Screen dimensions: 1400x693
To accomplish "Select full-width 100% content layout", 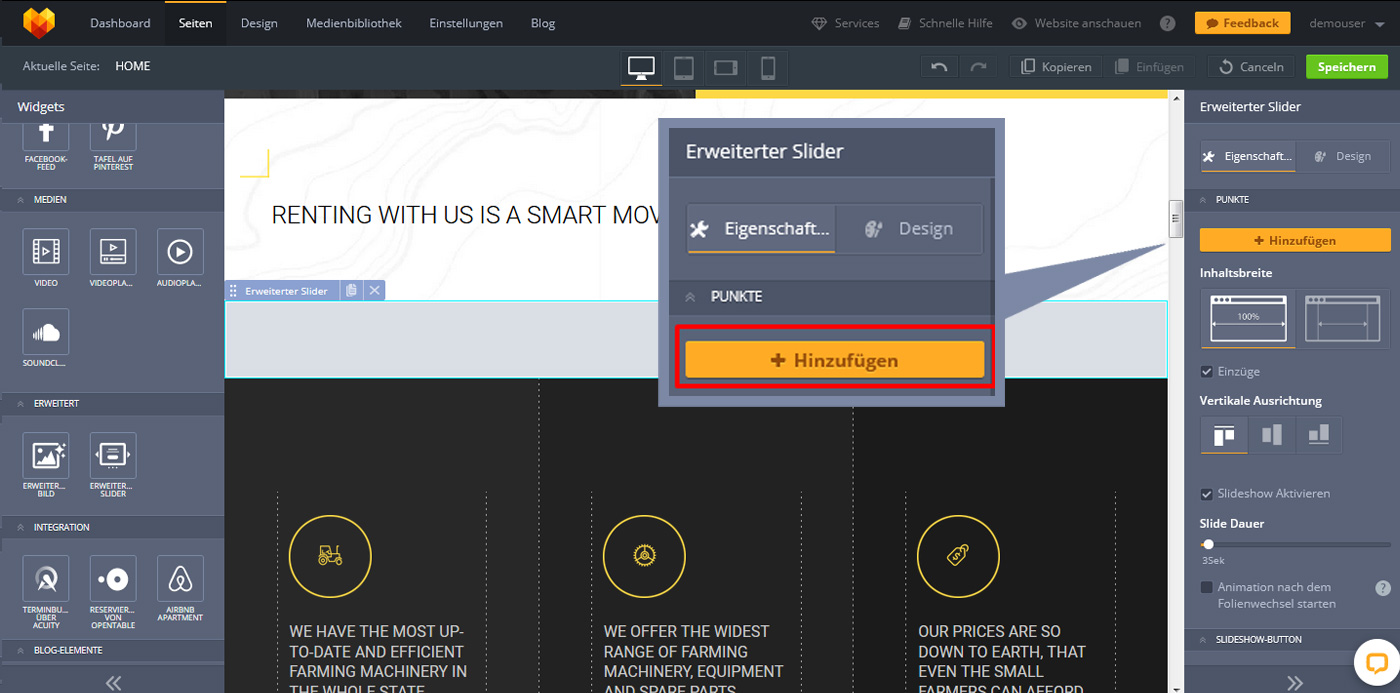I will (1247, 318).
